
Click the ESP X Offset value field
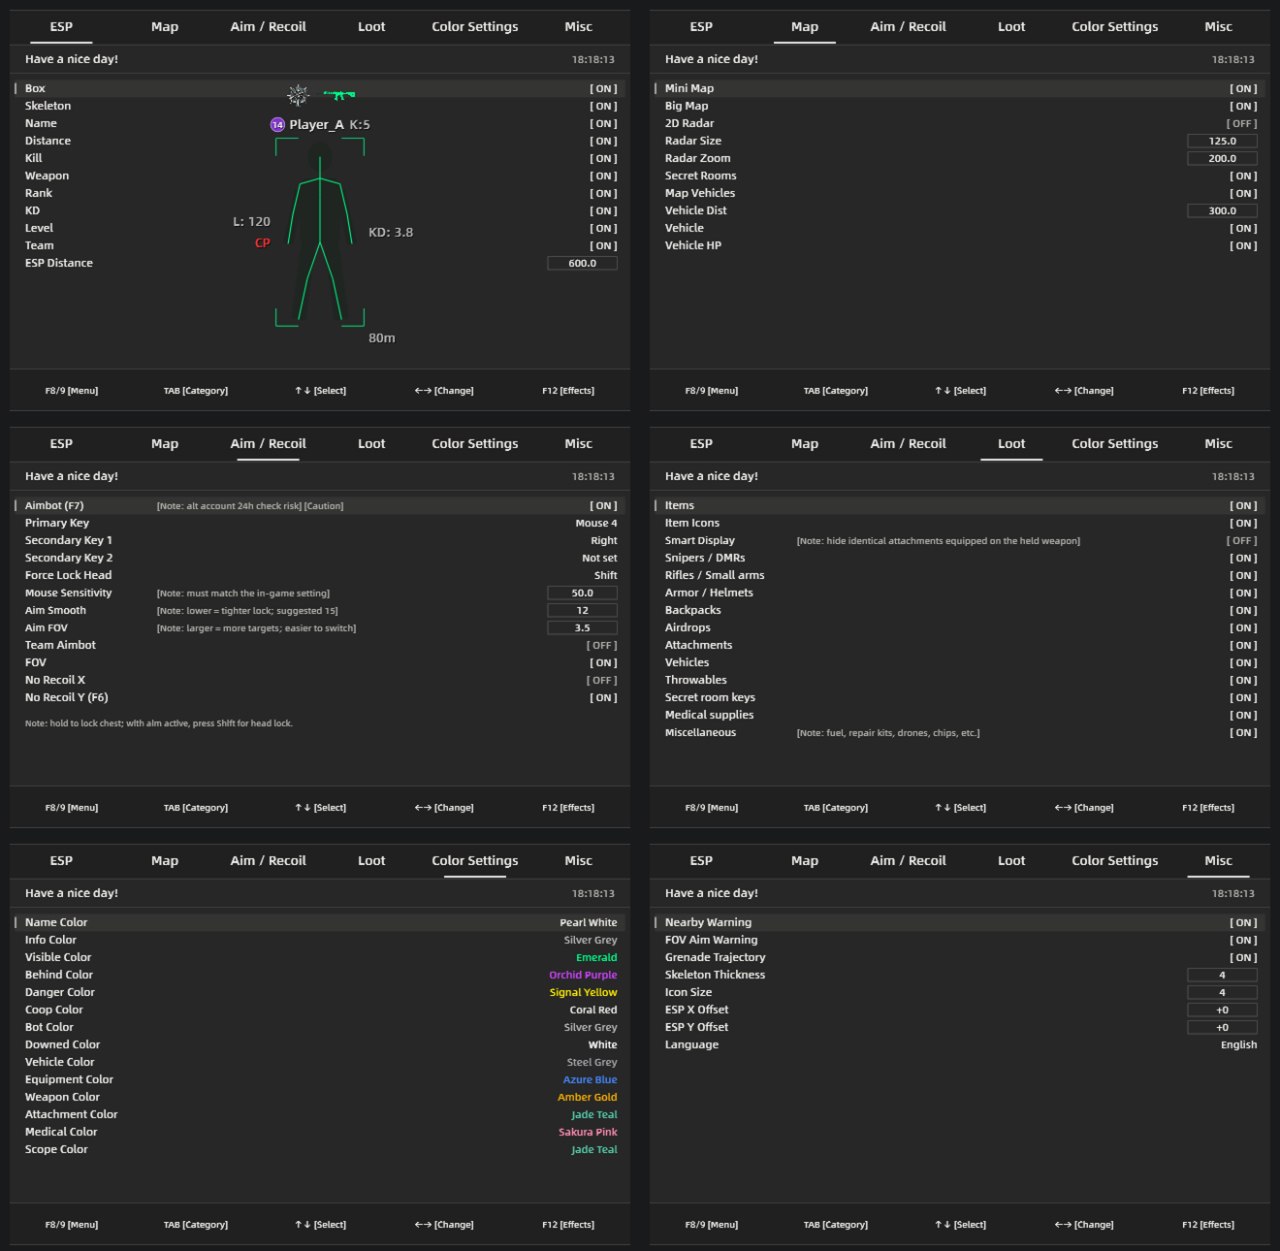pos(1222,1010)
